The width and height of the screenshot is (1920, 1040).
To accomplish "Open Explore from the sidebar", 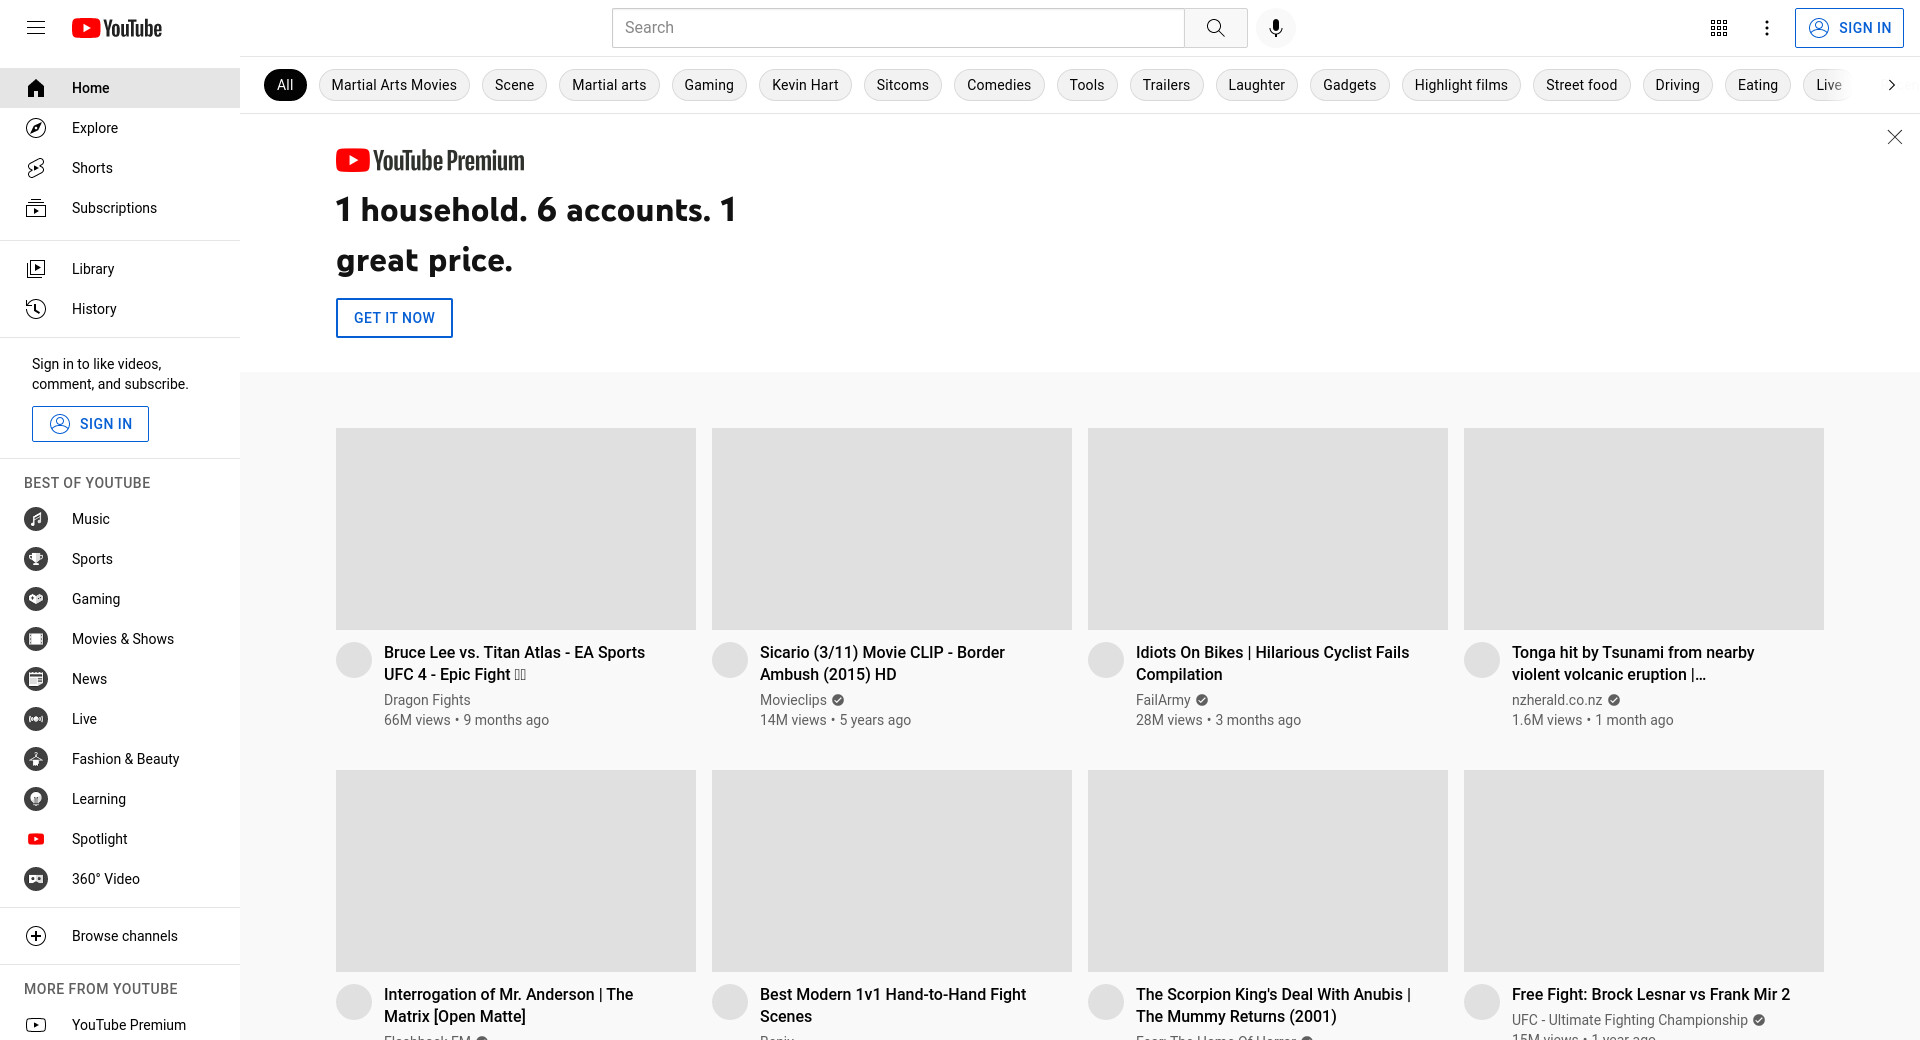I will click(120, 128).
